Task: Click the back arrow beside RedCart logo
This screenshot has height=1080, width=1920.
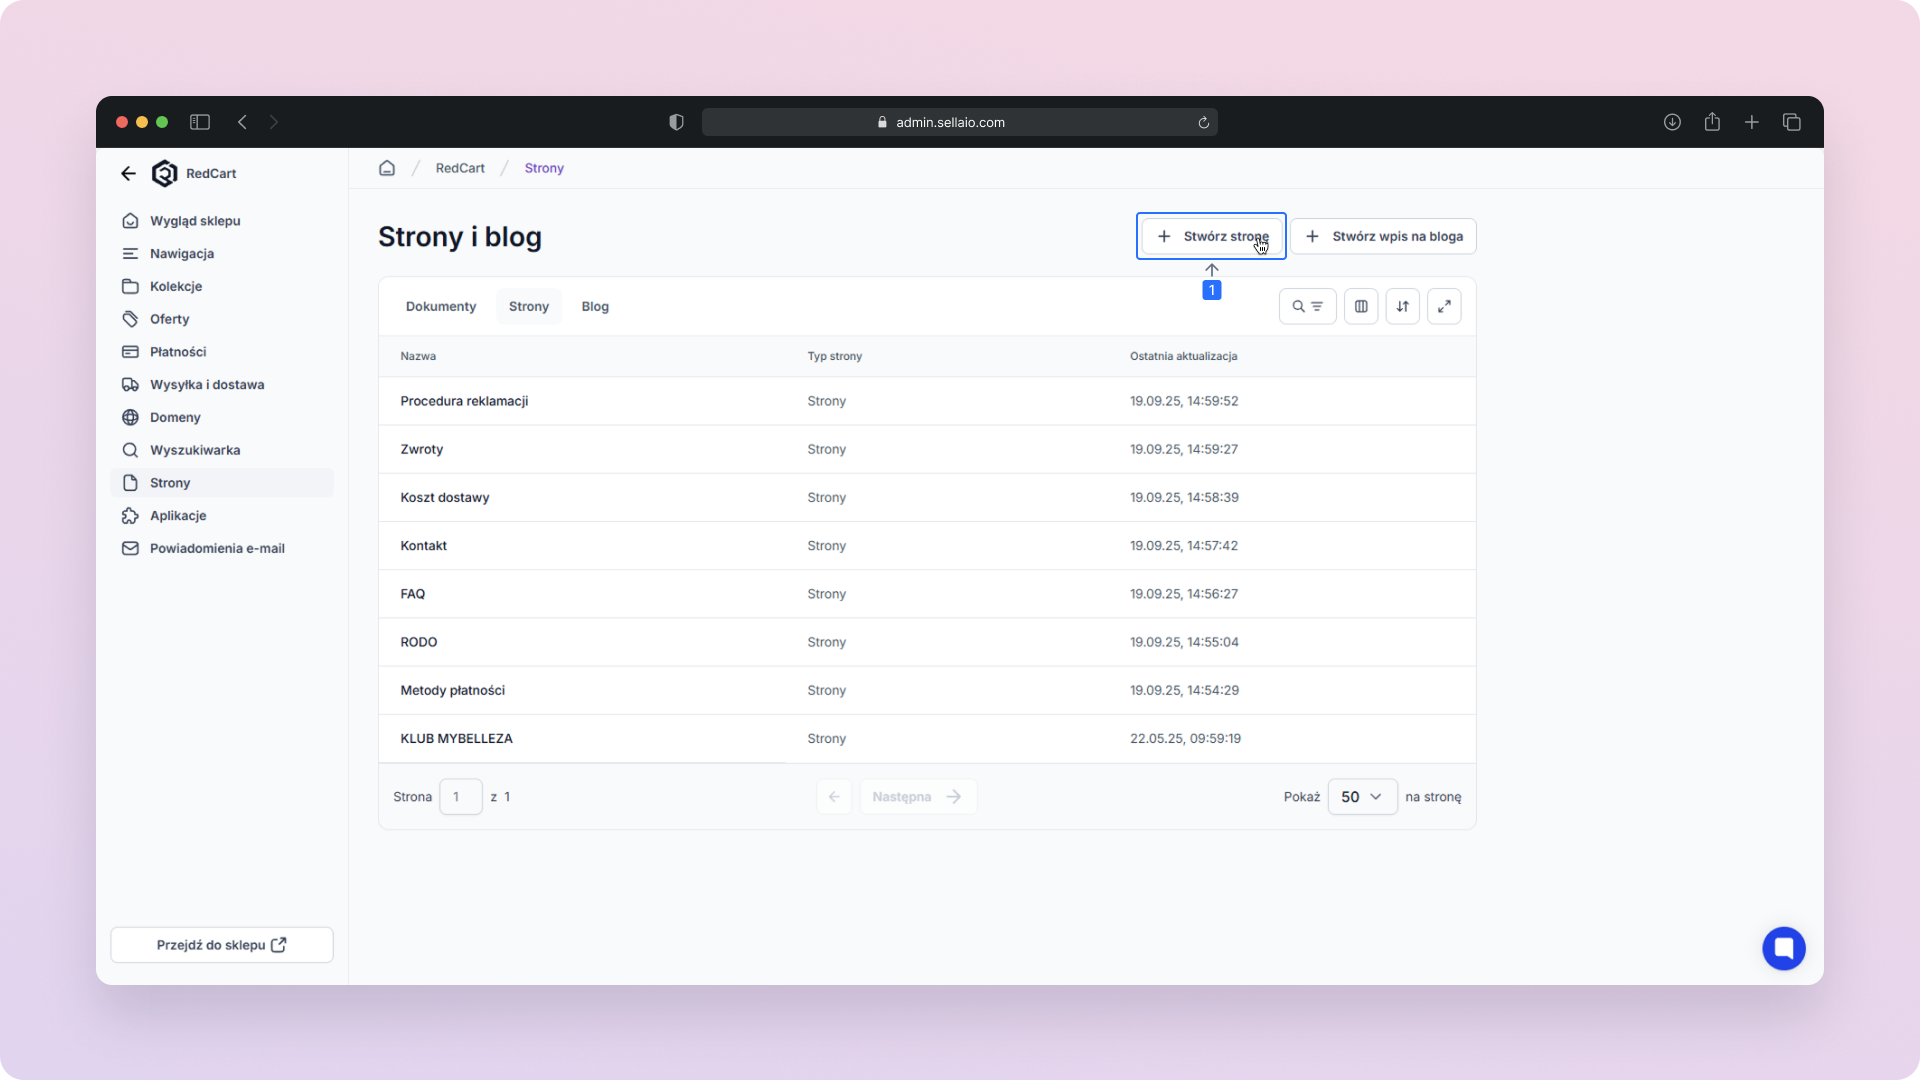Action: (x=128, y=173)
